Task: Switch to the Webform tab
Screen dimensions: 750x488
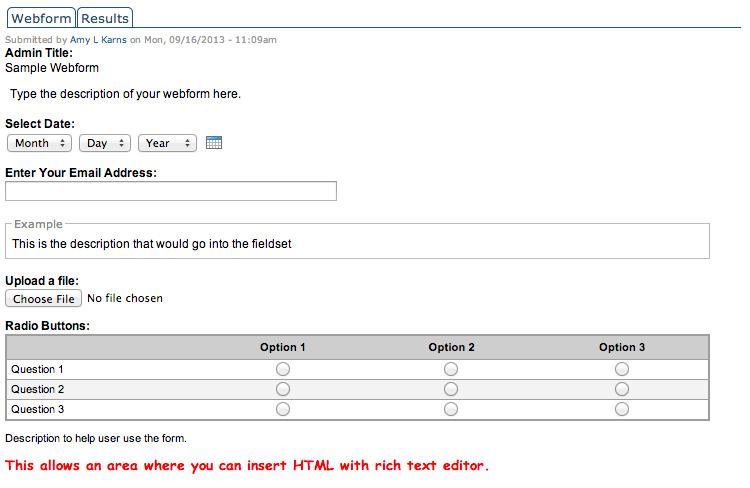Action: click(41, 18)
